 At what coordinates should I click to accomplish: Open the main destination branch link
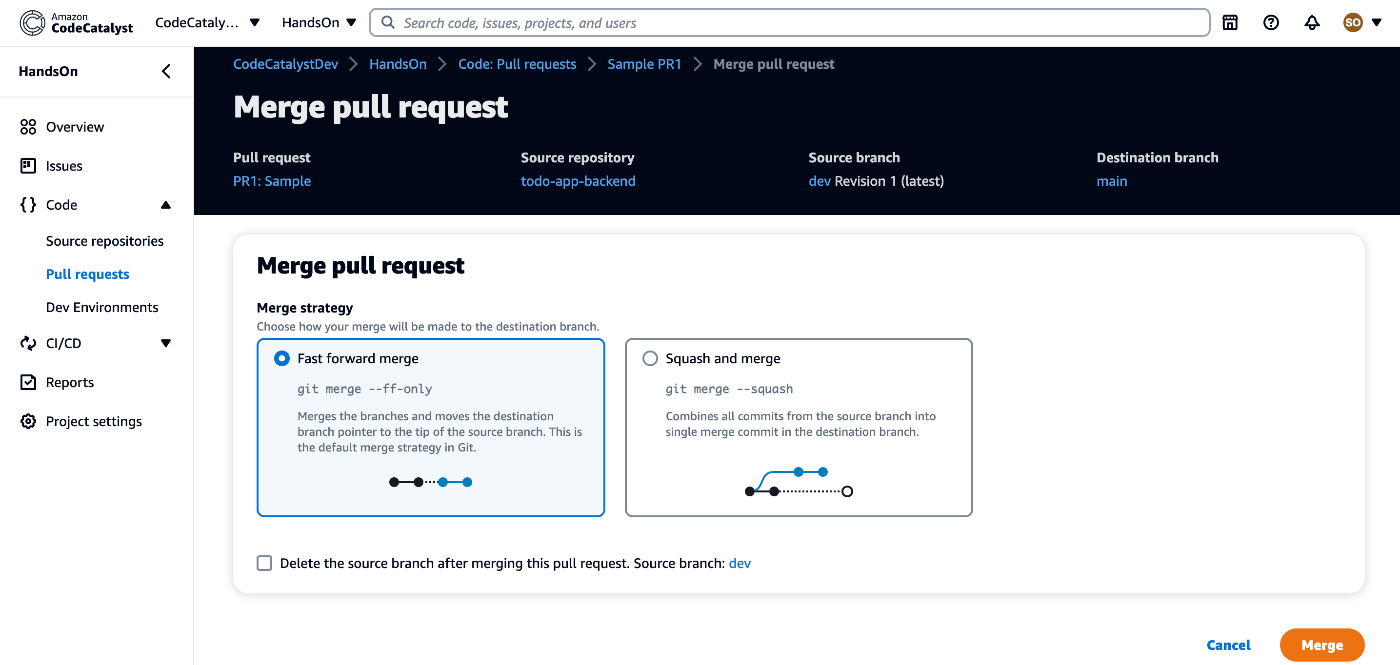[1112, 181]
